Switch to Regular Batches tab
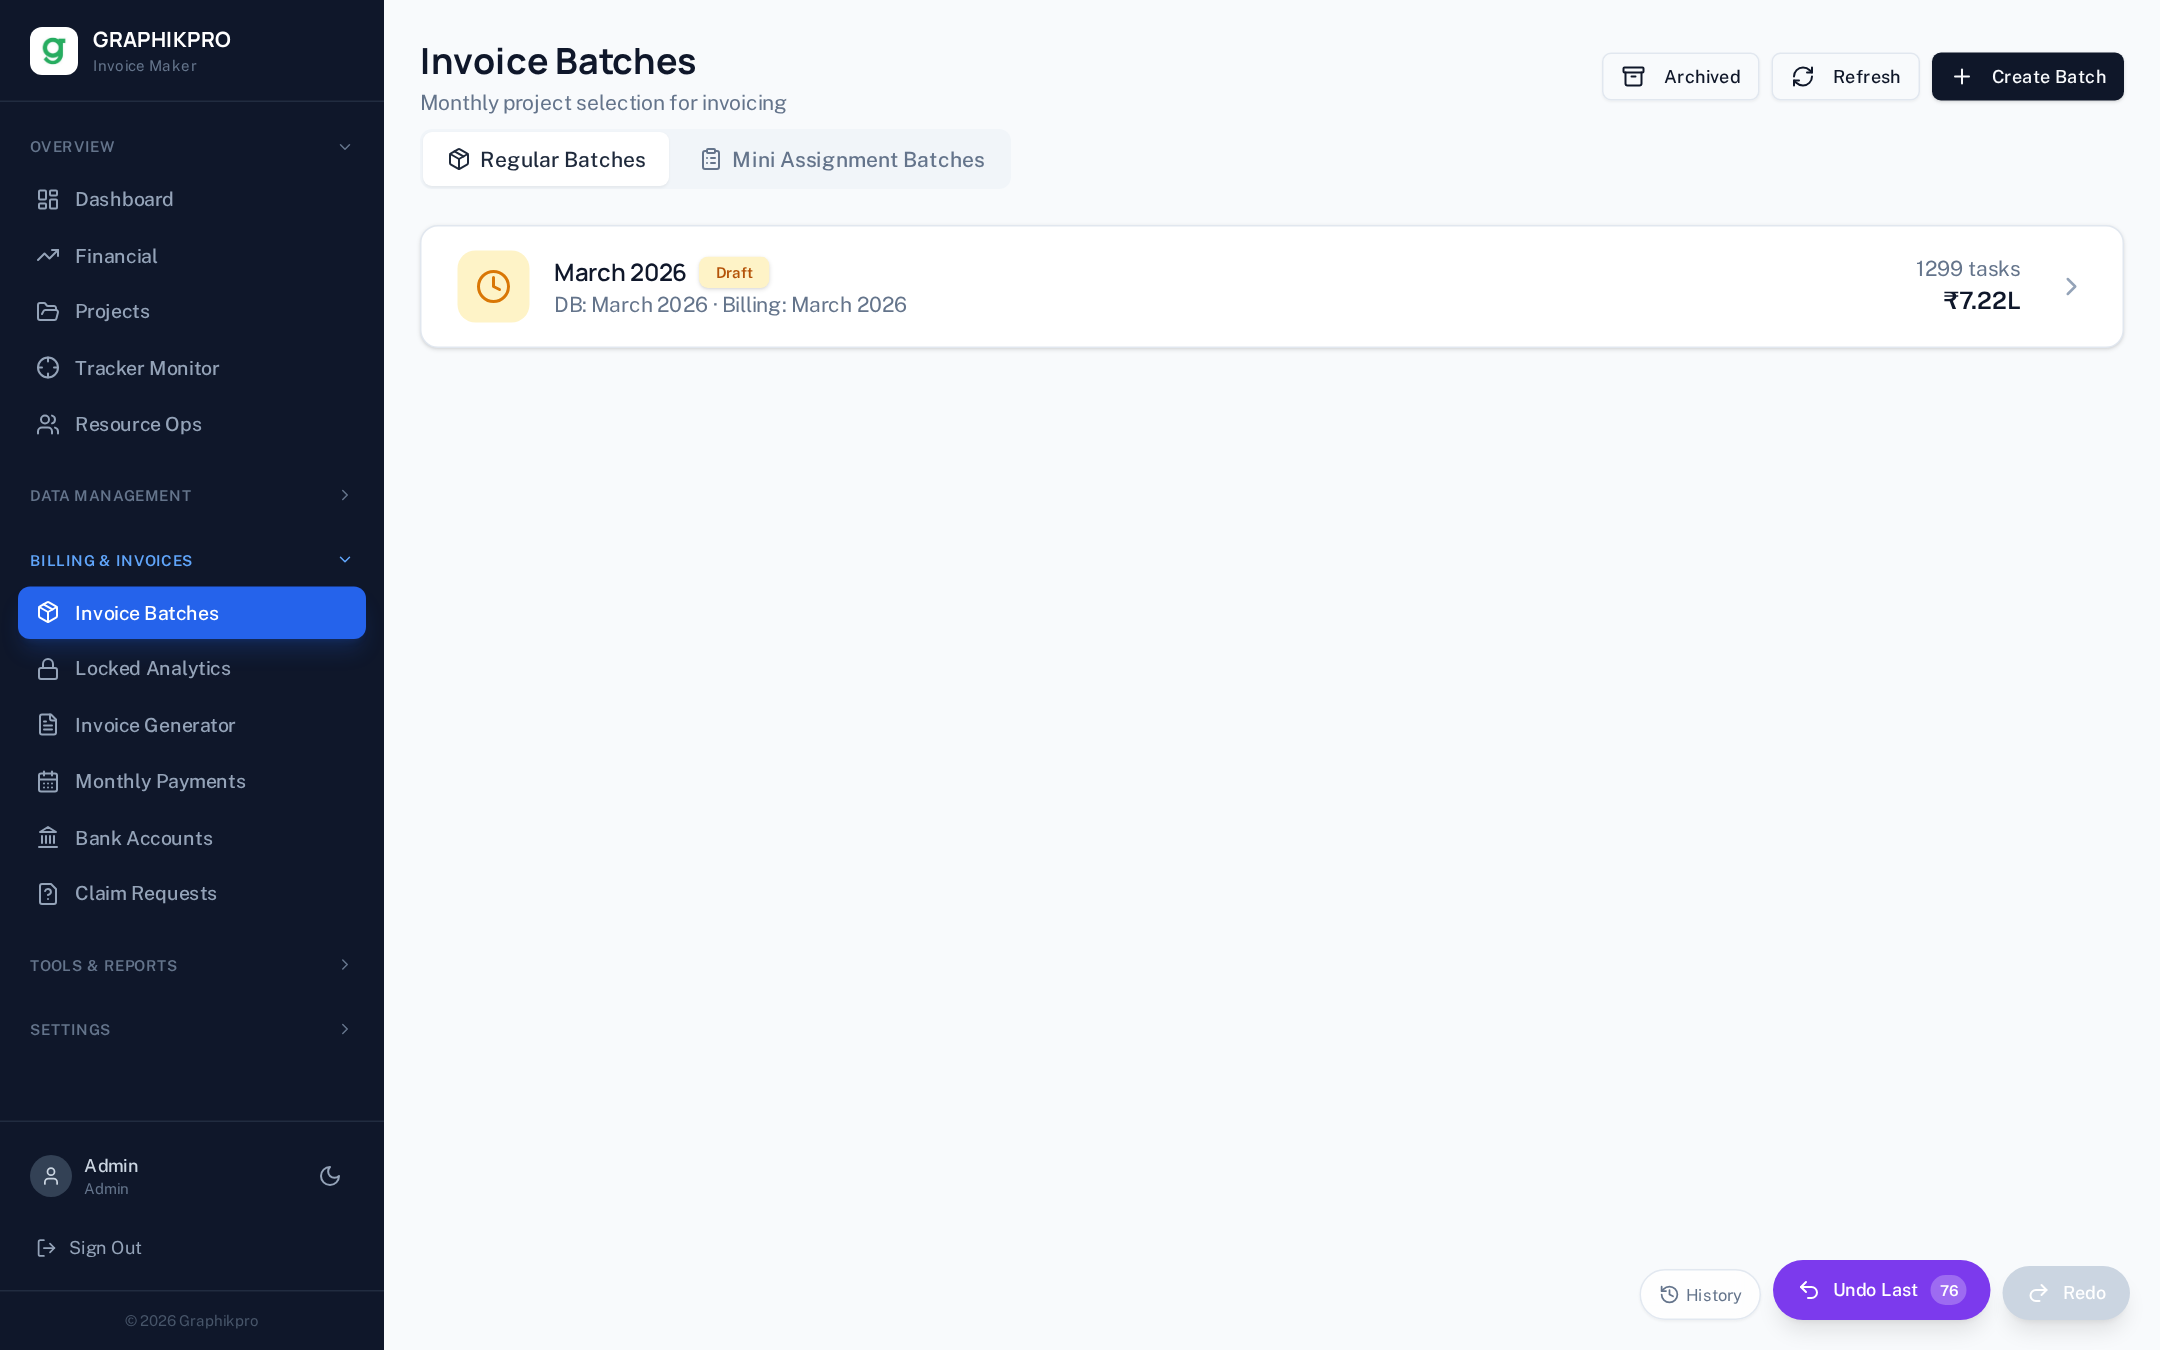The image size is (2160, 1350). point(546,160)
